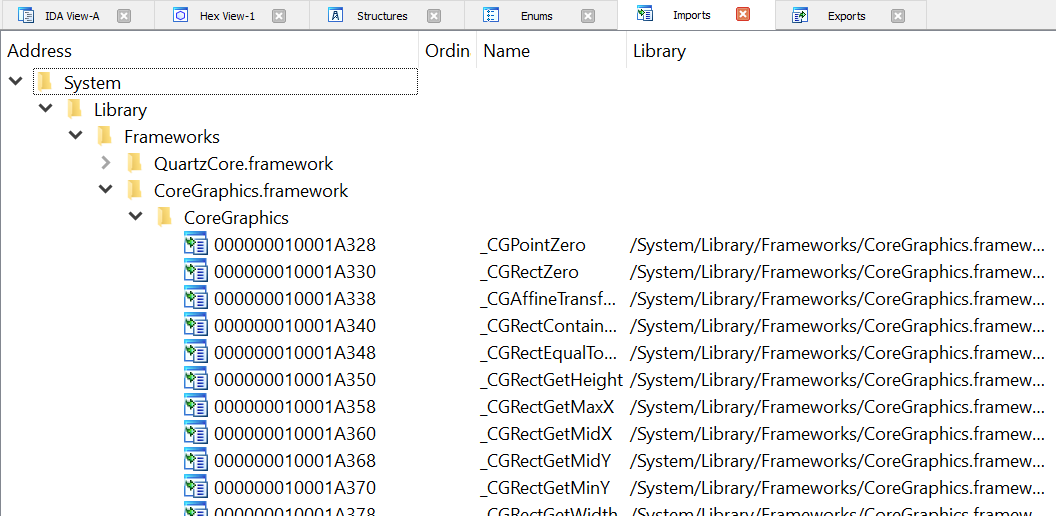The height and width of the screenshot is (516, 1056).
Task: Sort by the Name column header
Action: [x=507, y=51]
